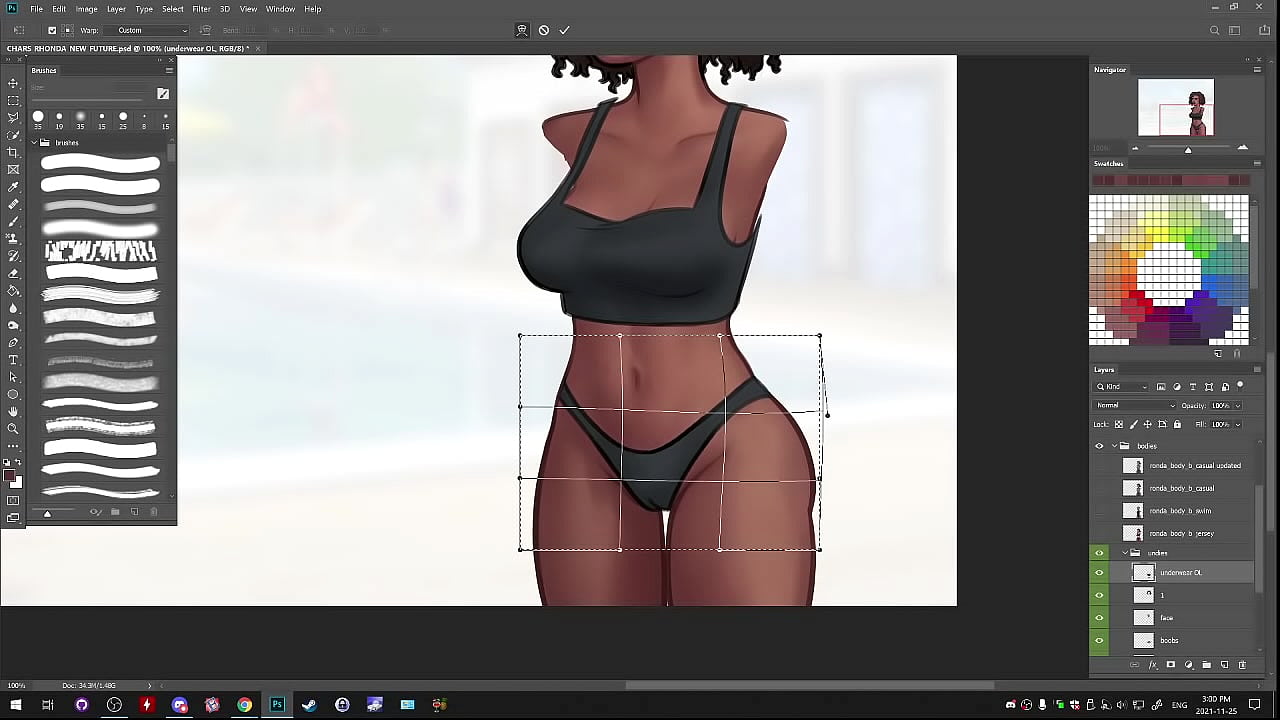Viewport: 1280px width, 720px height.
Task: Toggle visibility of the bodies group
Action: pos(1099,446)
